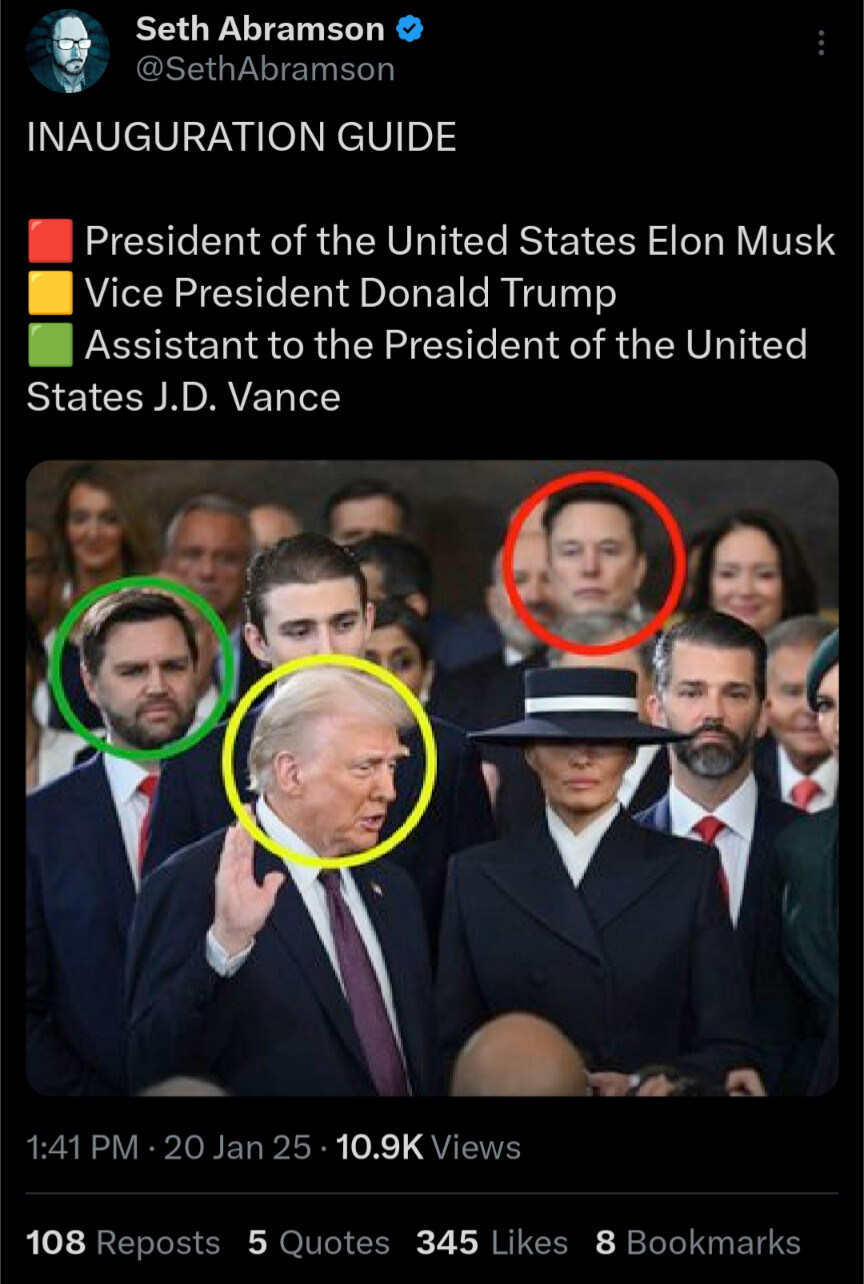This screenshot has height=1284, width=864.
Task: Open the three-dot more options menu
Action: pos(820,43)
